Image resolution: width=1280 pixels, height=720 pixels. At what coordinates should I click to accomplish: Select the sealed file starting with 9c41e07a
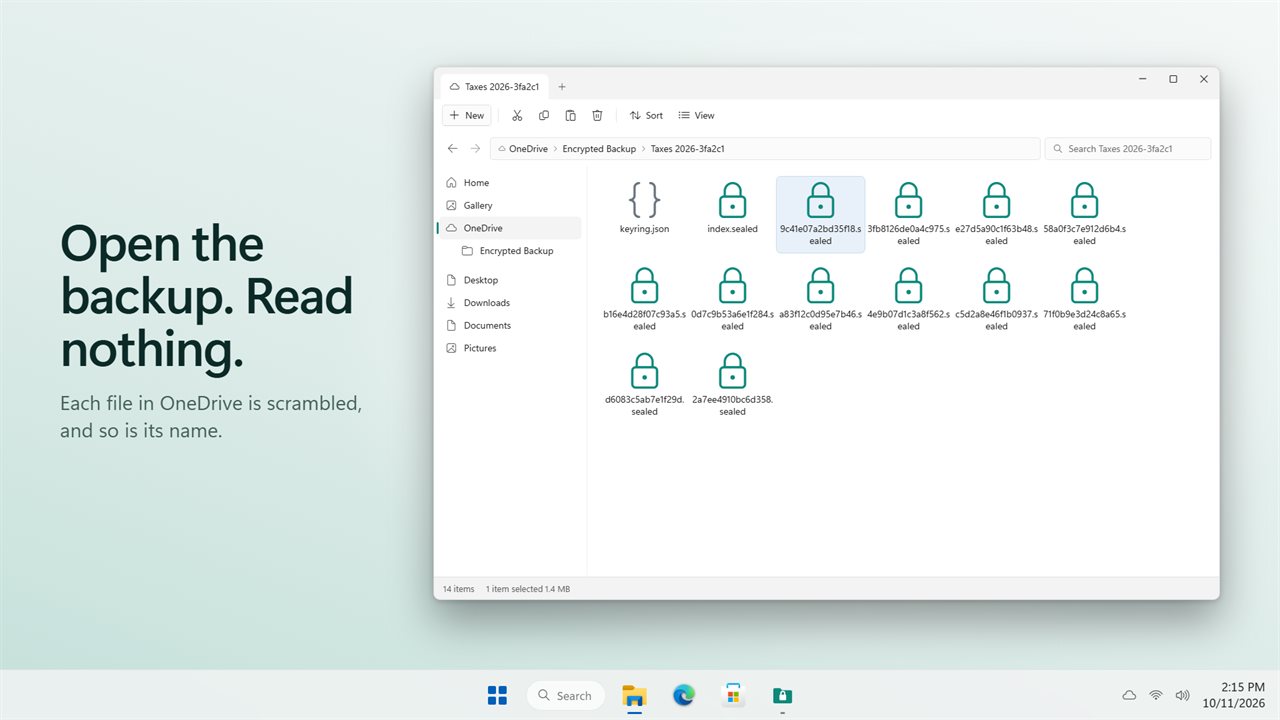[821, 214]
